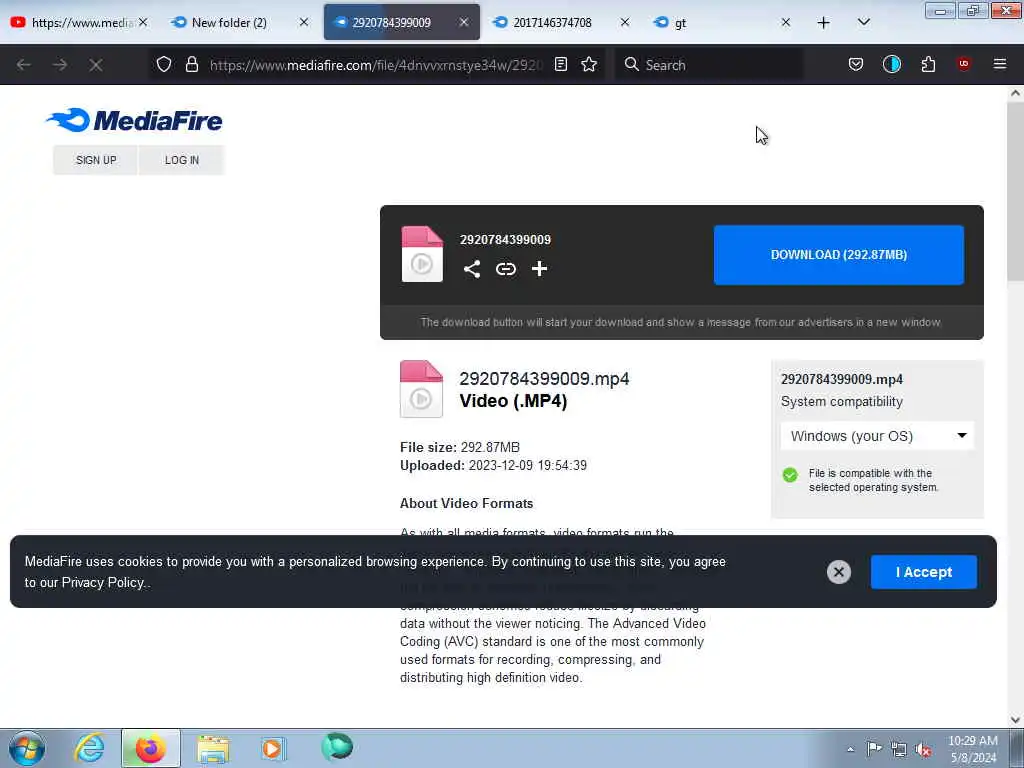Click the page vertical scrollbar thumb

[x=1015, y=193]
